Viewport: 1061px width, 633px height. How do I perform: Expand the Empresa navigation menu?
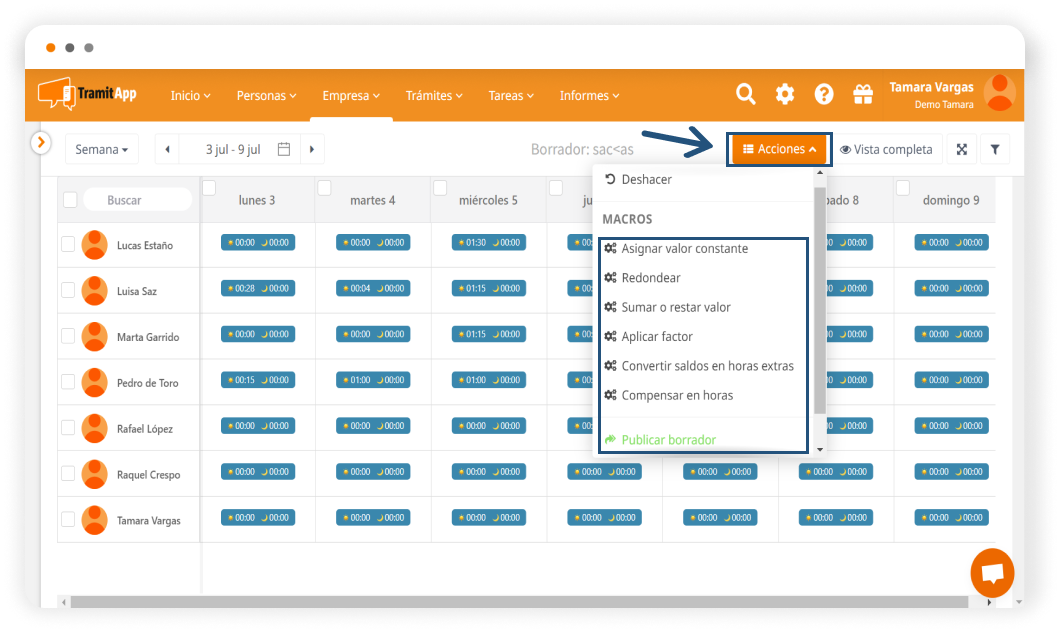[x=351, y=96]
